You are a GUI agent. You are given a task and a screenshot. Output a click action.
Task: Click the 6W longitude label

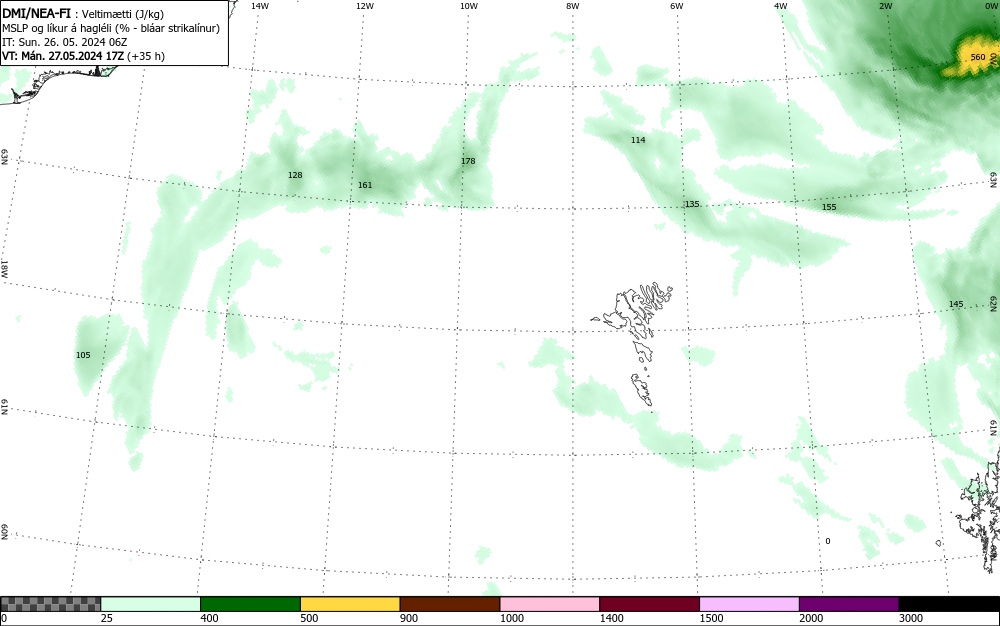[677, 6]
